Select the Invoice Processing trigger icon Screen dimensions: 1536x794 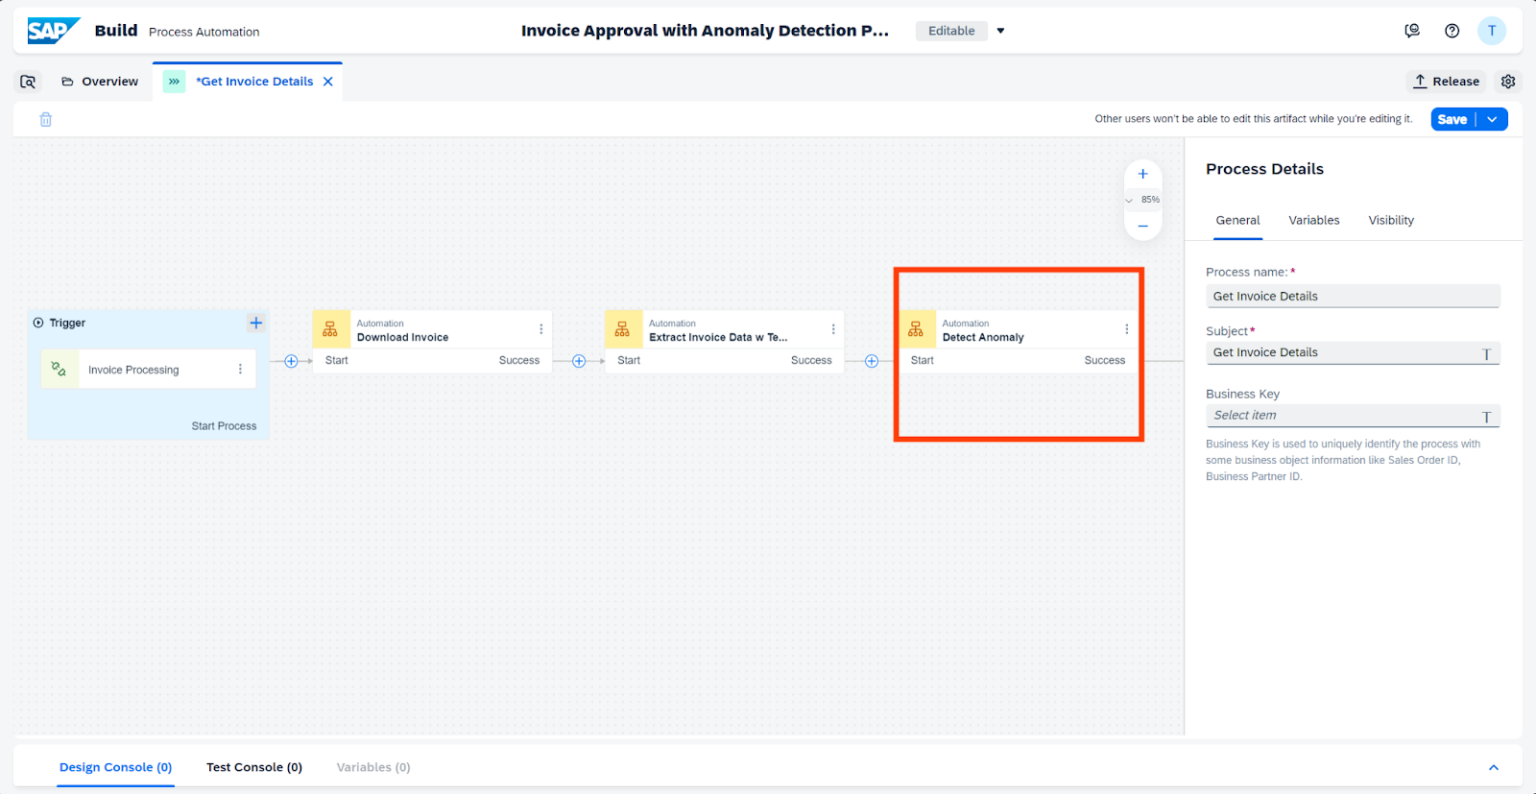pos(60,369)
